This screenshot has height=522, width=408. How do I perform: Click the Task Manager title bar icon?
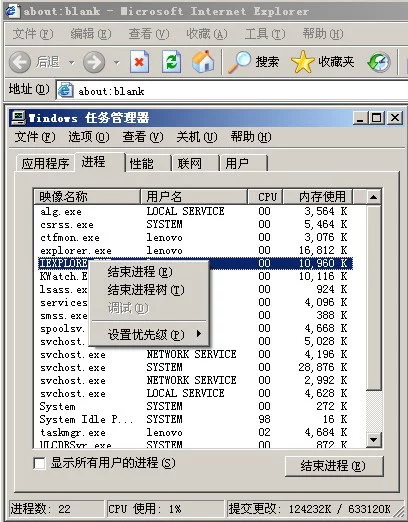[18, 118]
